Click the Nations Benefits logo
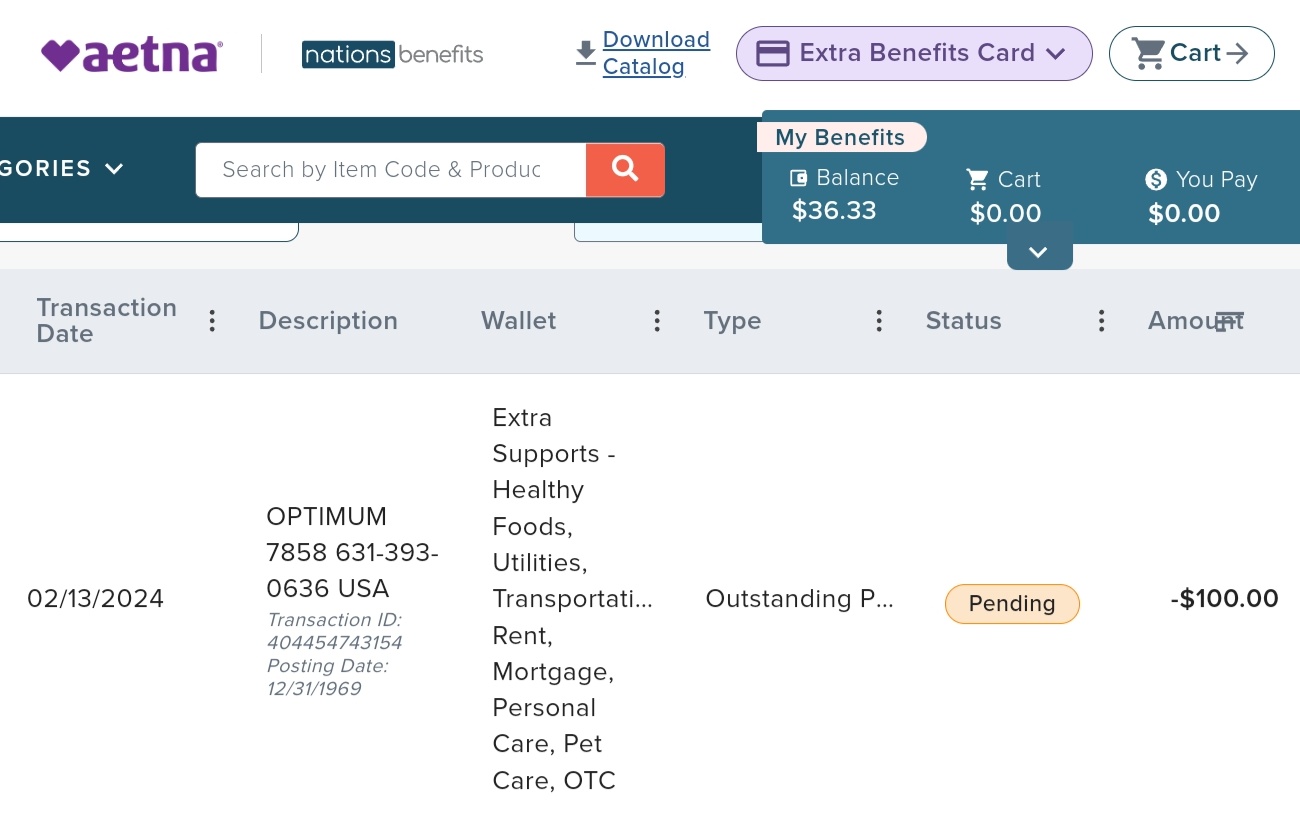Viewport: 1300px width, 820px height. (x=392, y=54)
